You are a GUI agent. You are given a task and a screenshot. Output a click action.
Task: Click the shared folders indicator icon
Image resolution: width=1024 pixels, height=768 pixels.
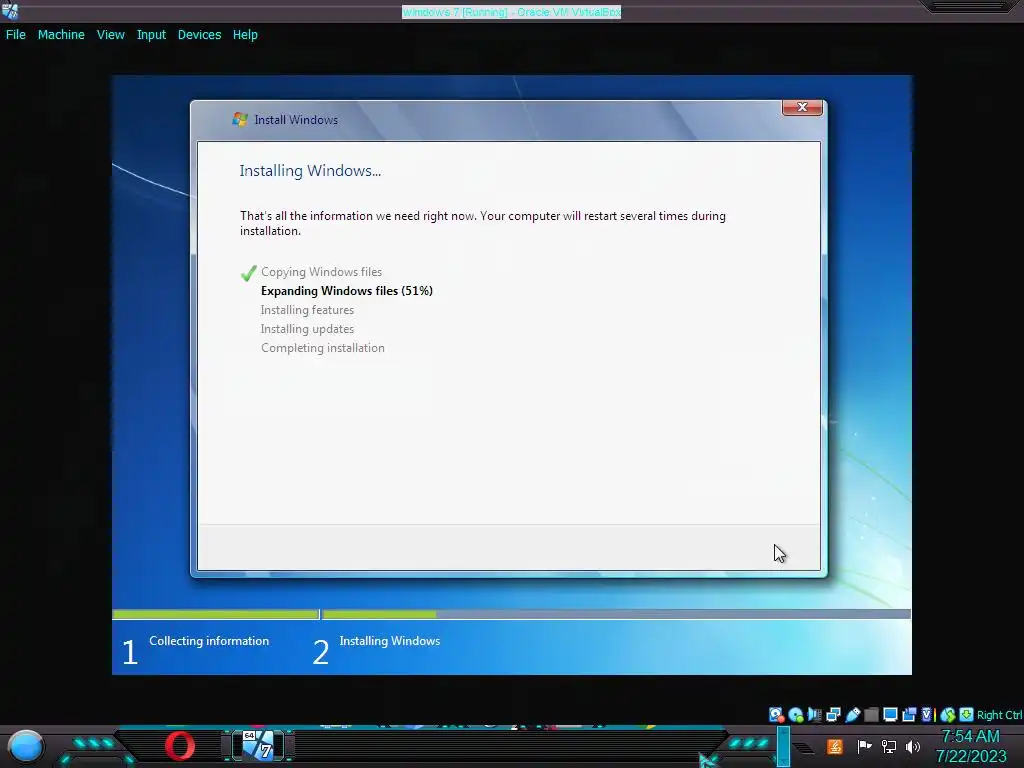(x=871, y=714)
